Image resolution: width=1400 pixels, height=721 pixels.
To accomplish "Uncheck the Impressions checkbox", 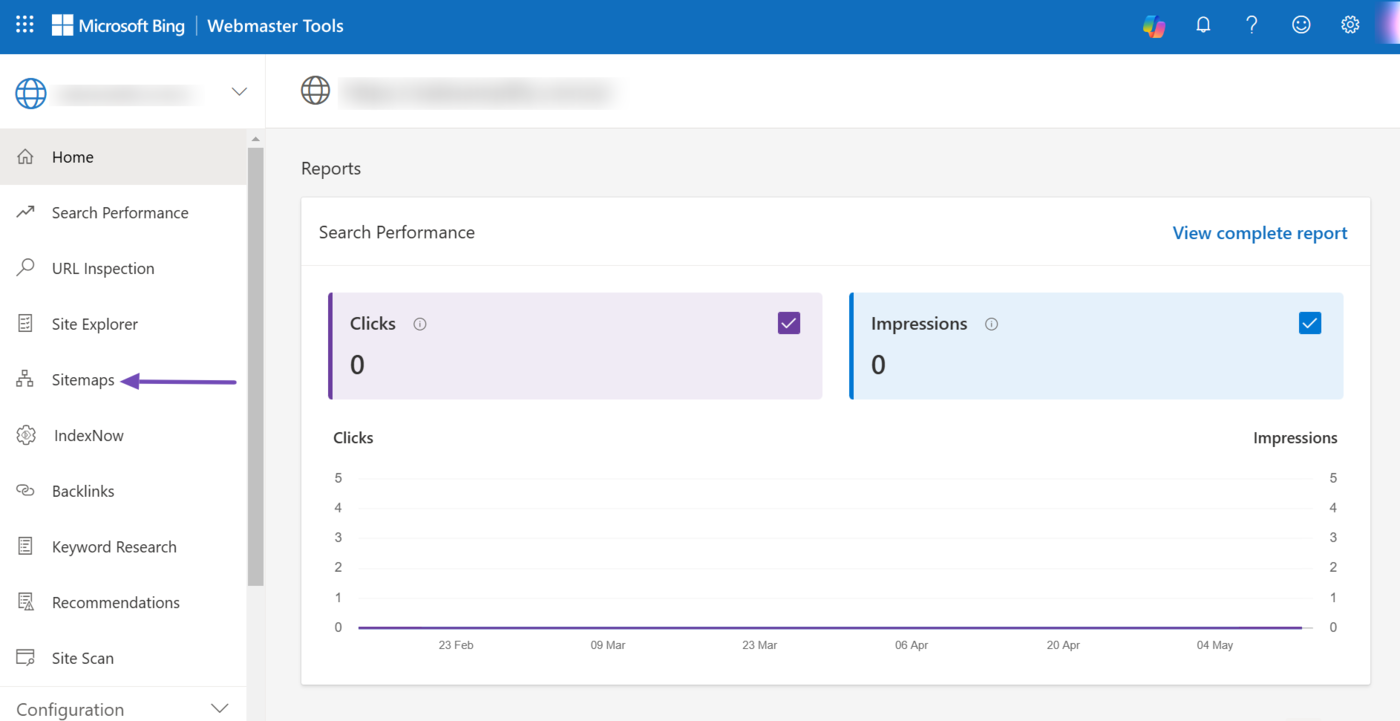I will 1309,323.
